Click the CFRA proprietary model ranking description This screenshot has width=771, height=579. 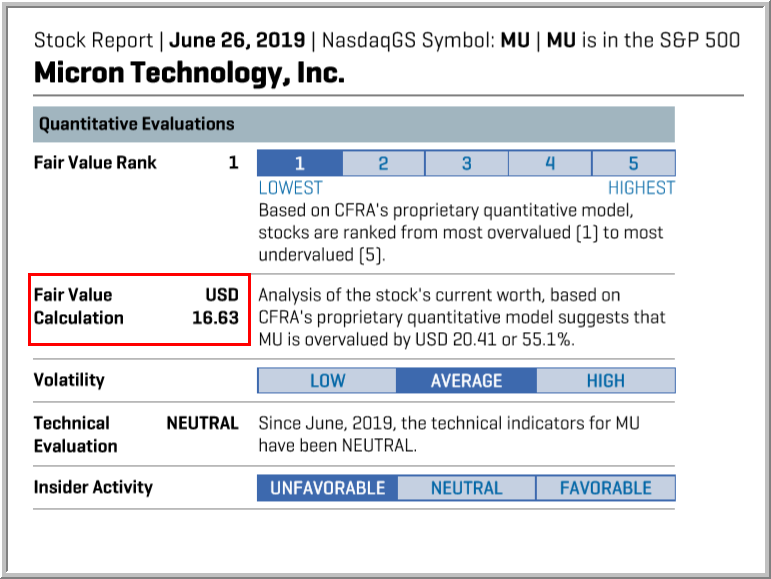[x=461, y=233]
